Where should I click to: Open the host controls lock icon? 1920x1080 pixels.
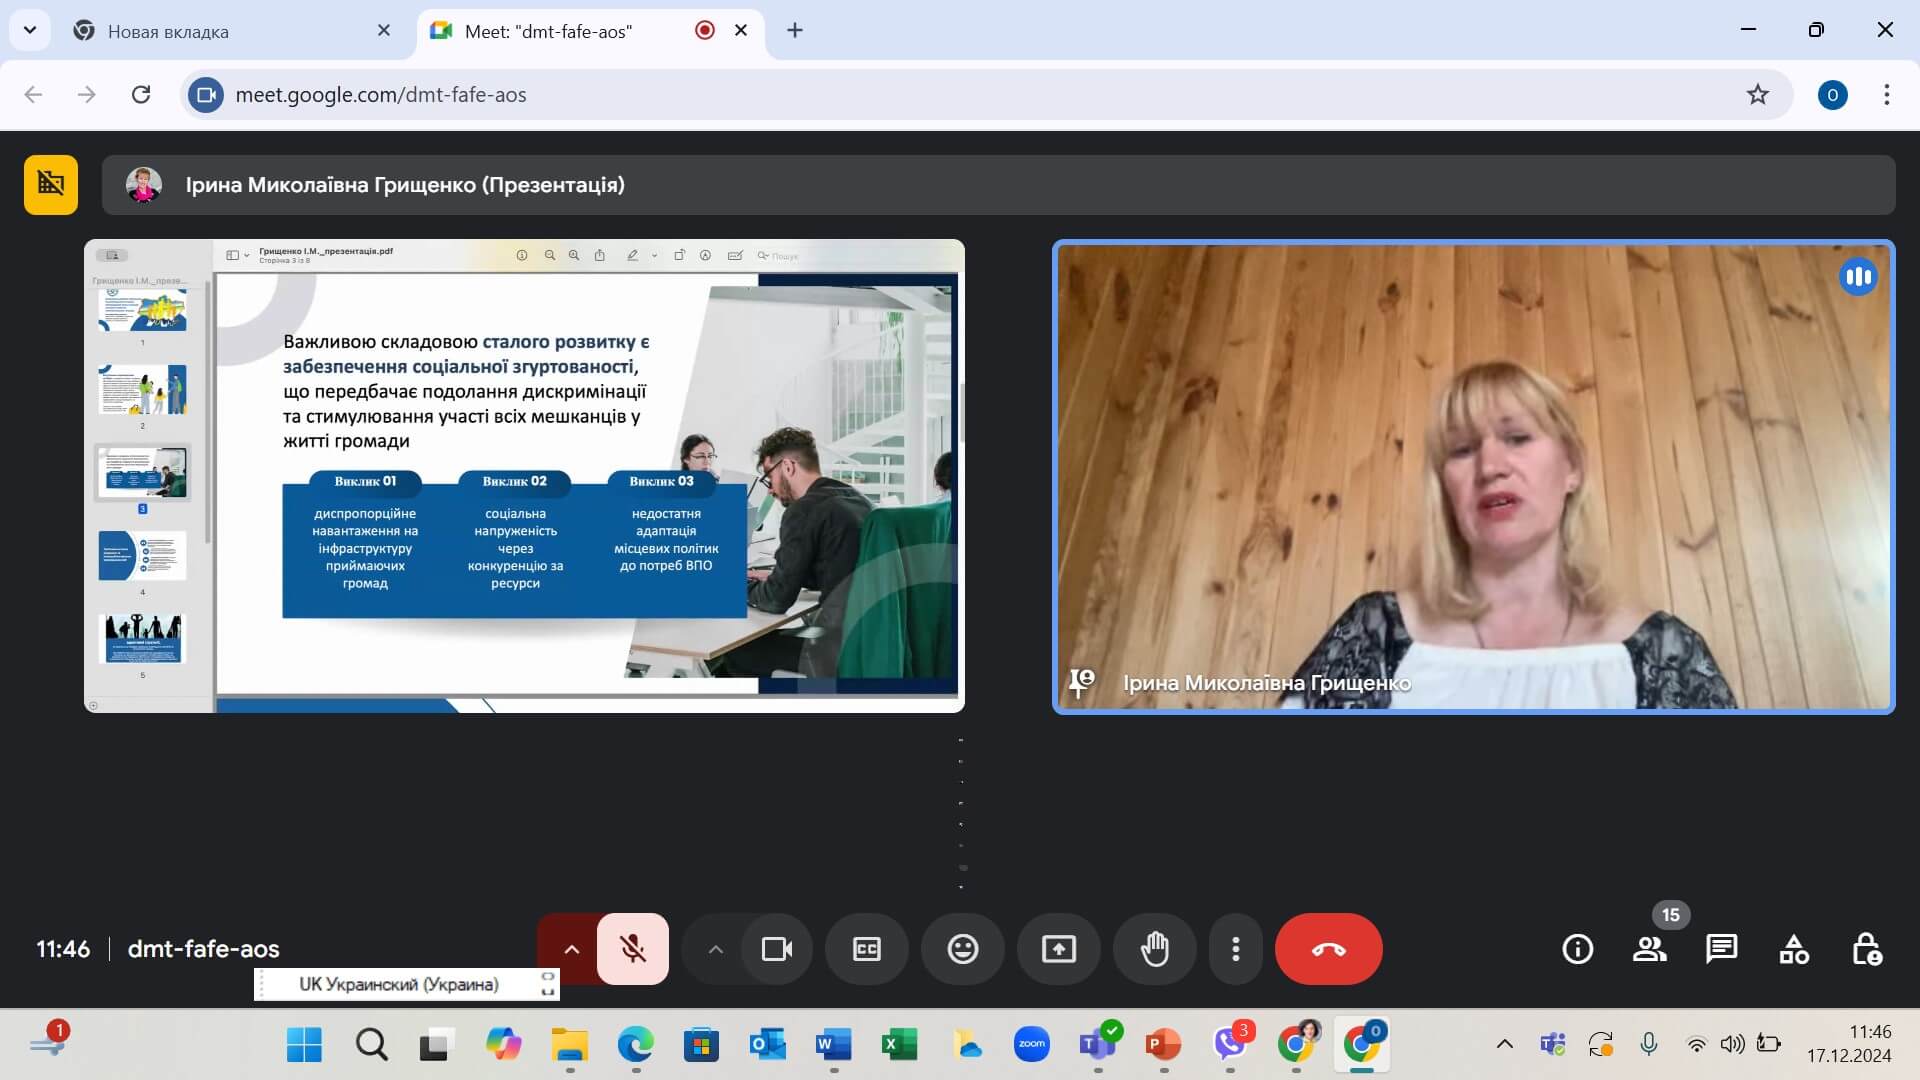click(1866, 949)
